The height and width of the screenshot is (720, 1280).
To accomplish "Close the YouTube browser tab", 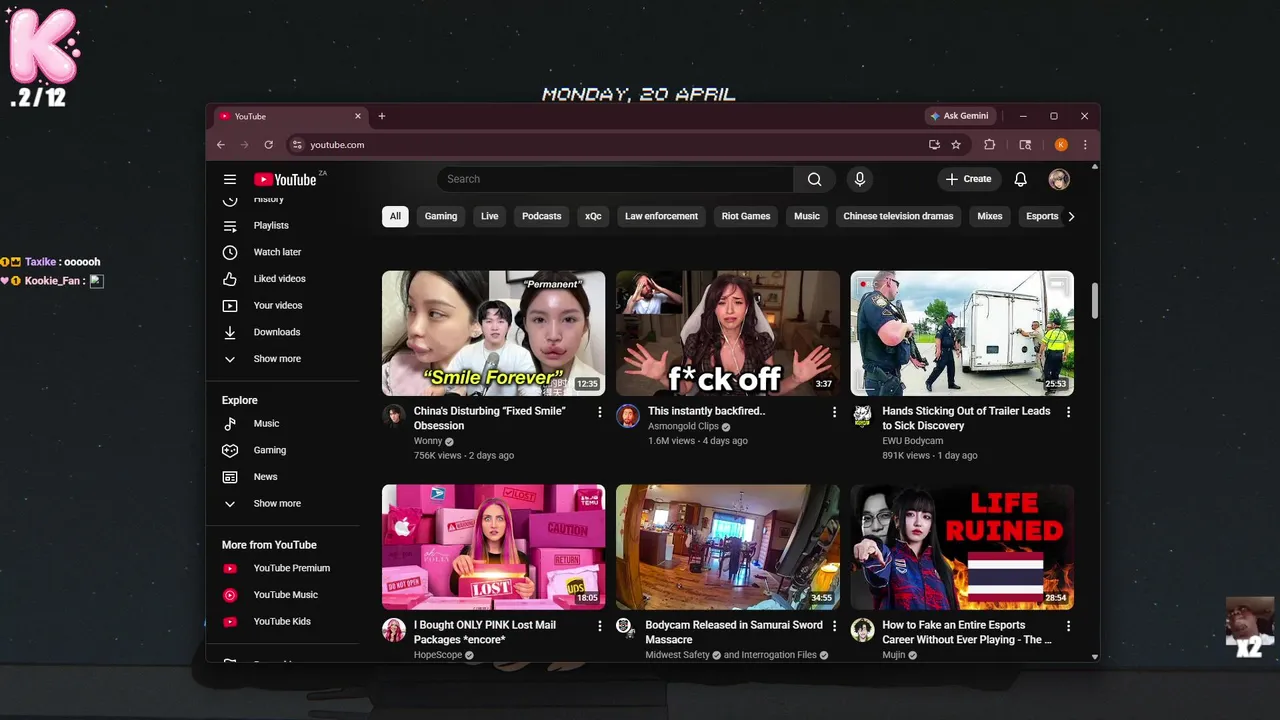I will pos(358,116).
